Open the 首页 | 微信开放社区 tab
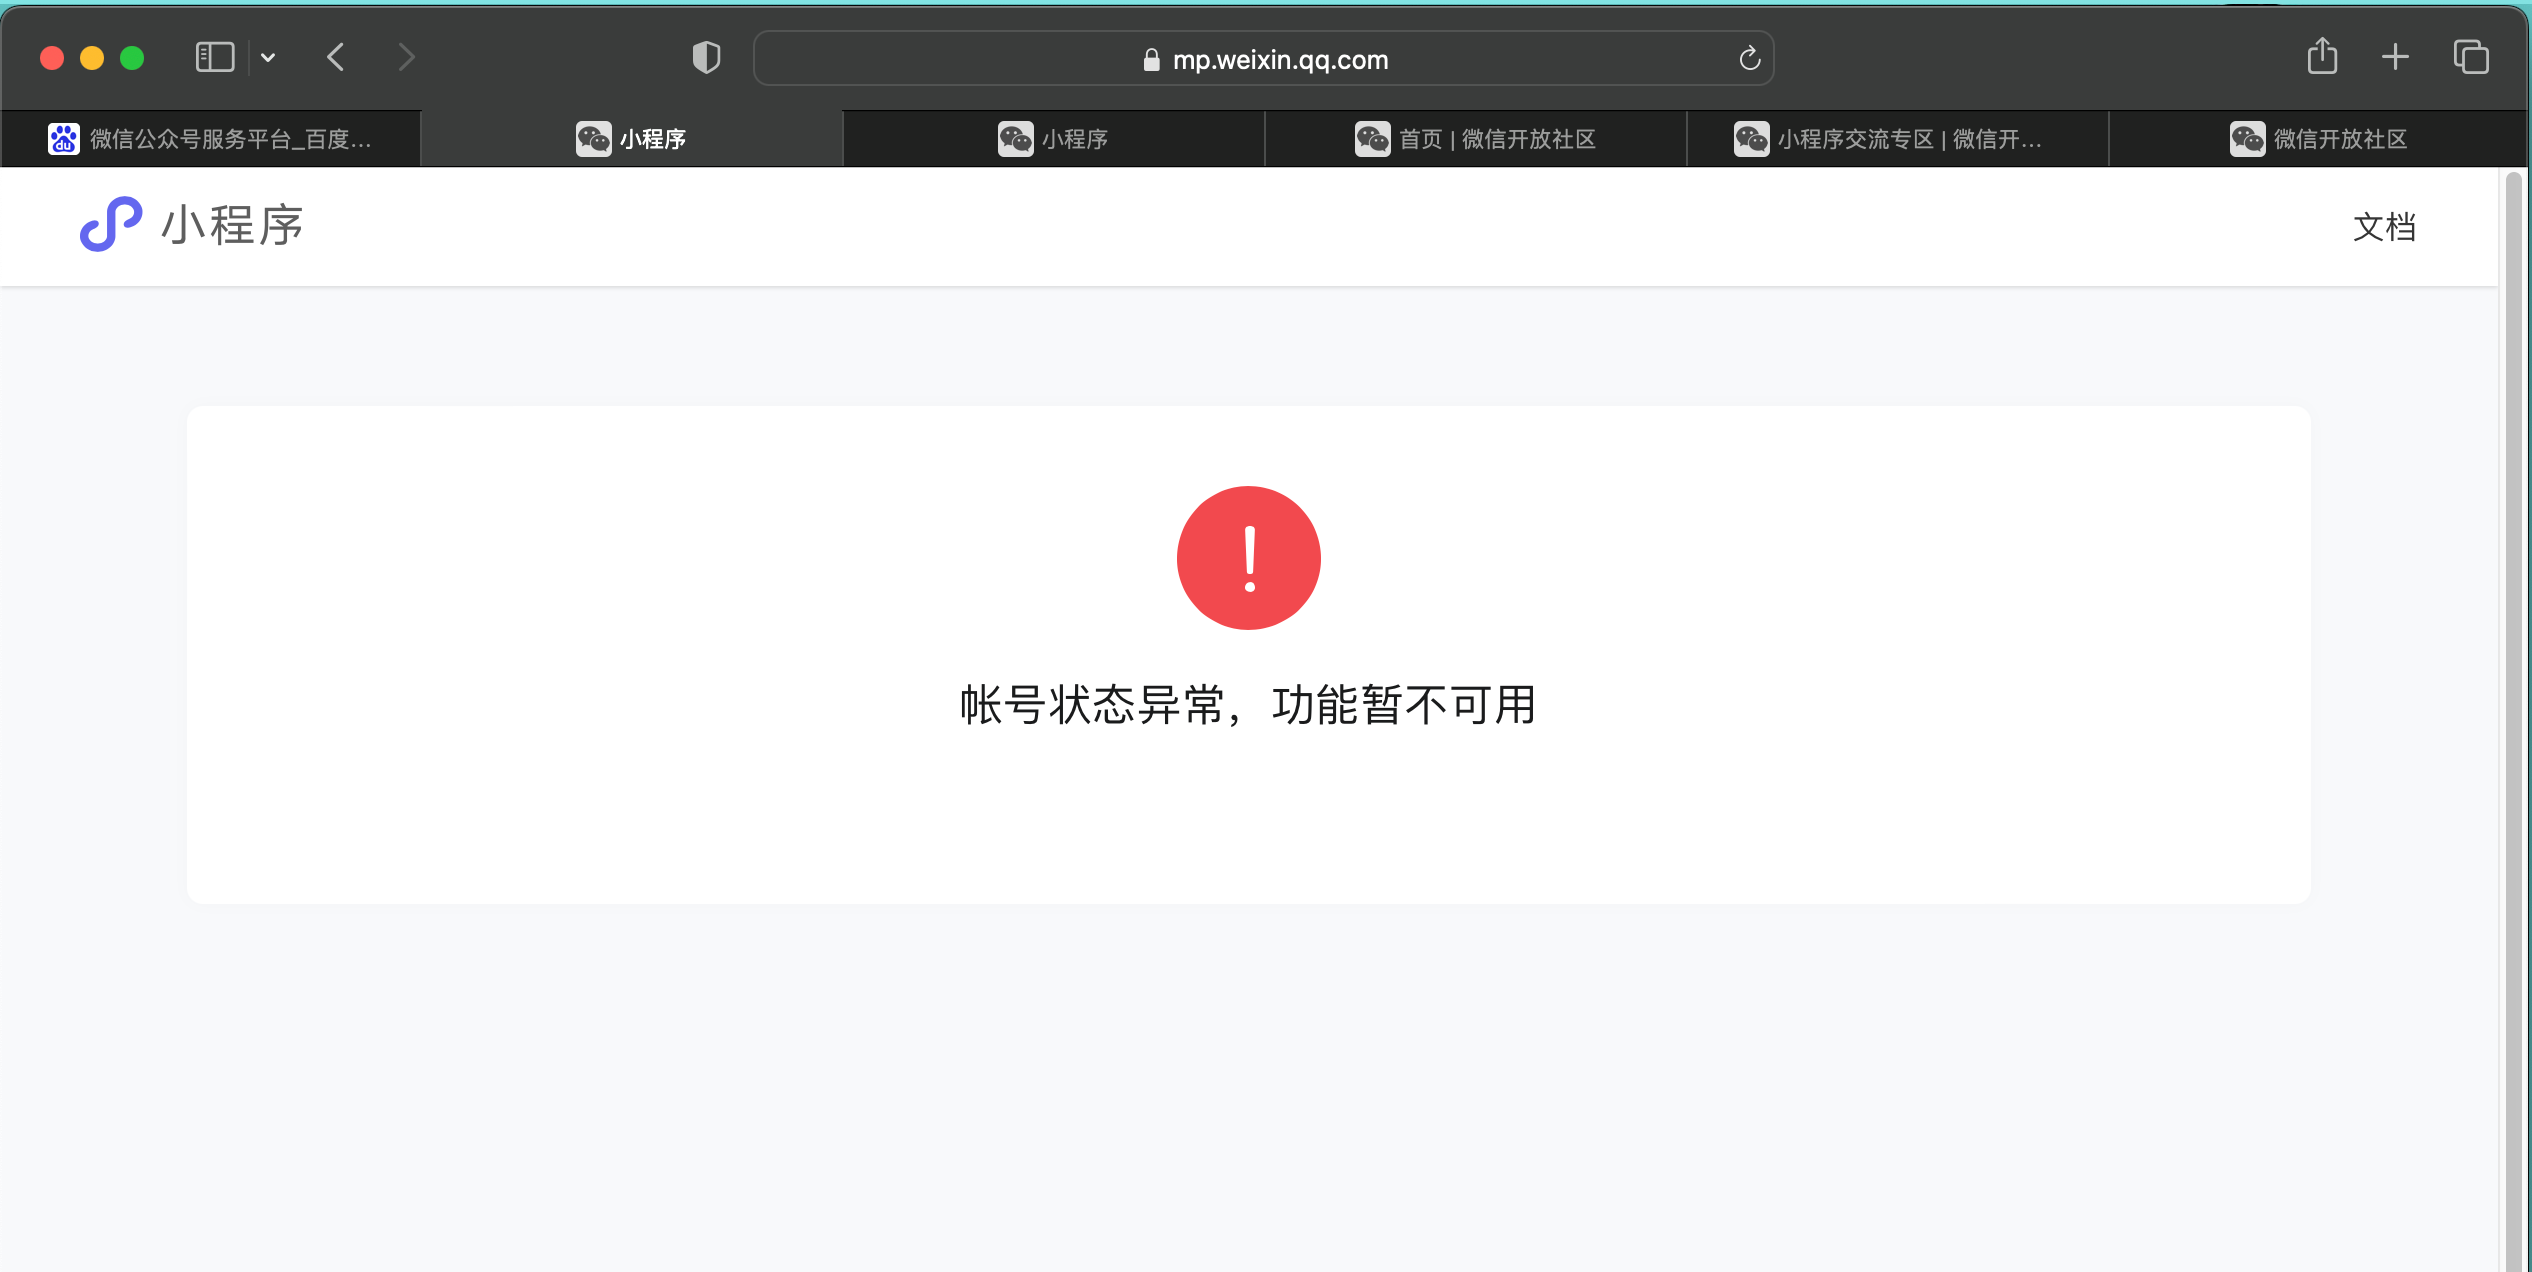 click(x=1476, y=139)
